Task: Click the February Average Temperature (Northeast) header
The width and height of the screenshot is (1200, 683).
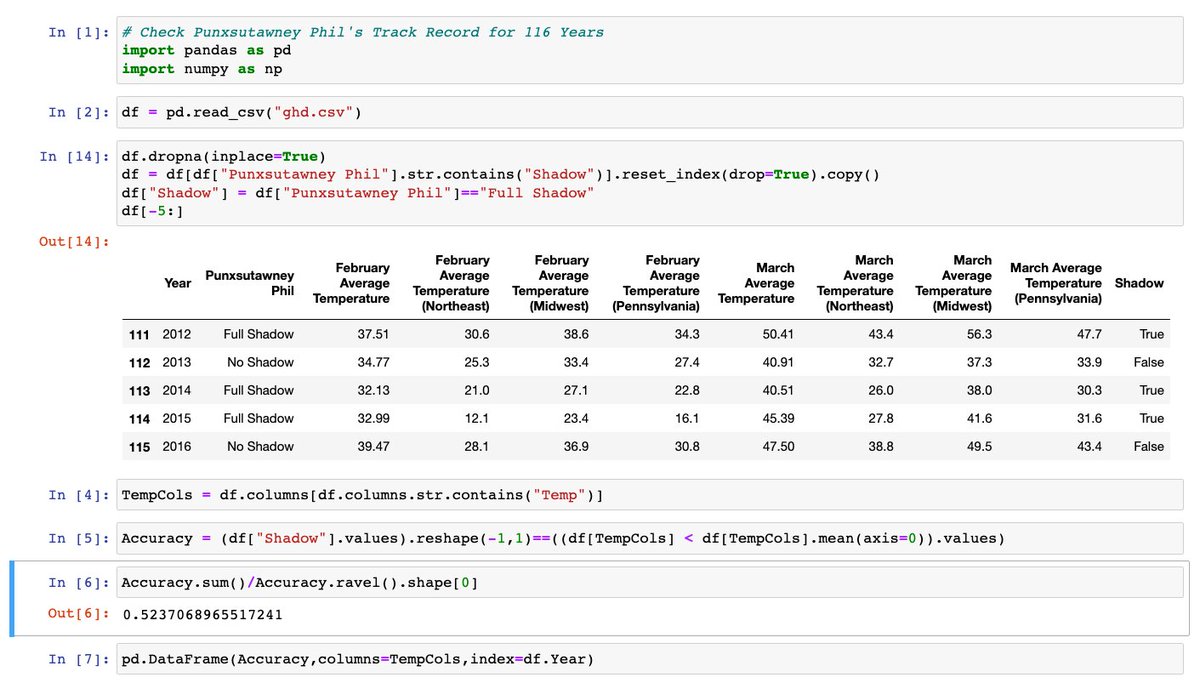Action: (451, 283)
